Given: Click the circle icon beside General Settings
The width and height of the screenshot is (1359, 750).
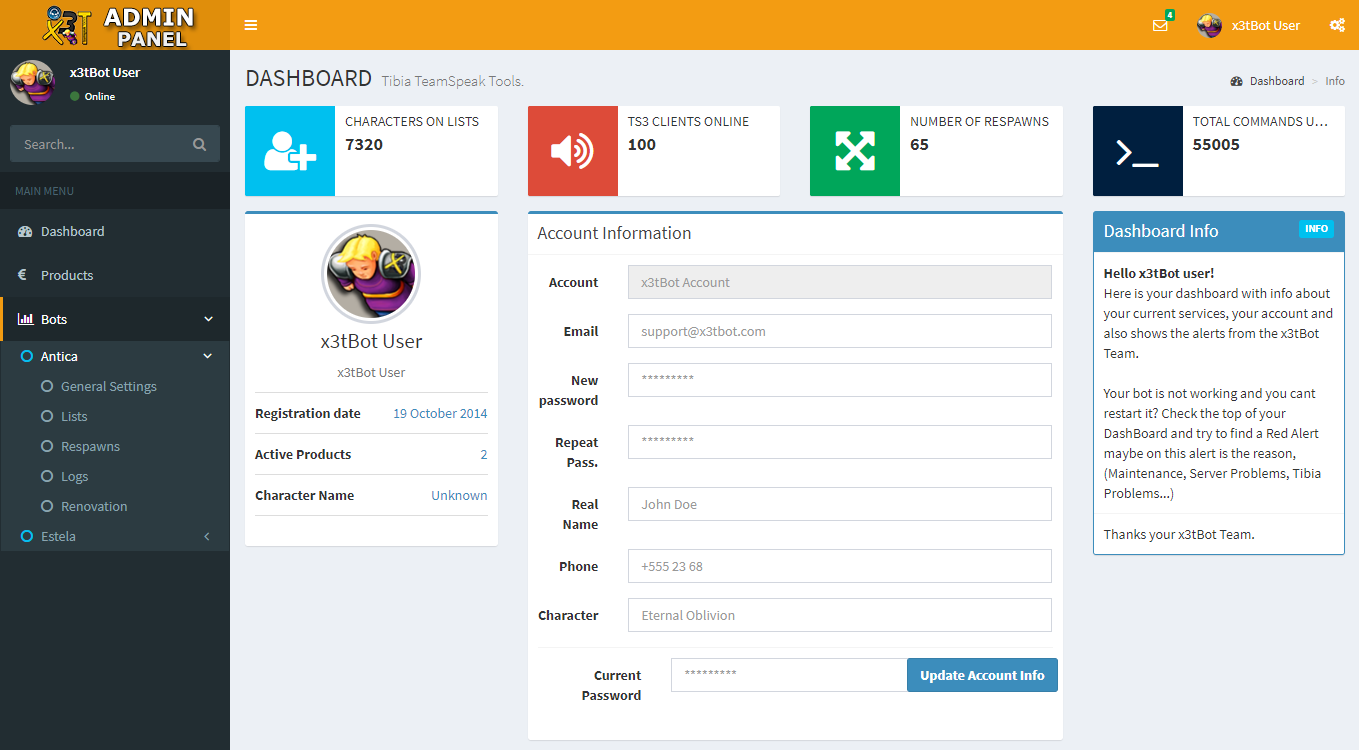Looking at the screenshot, I should [x=47, y=386].
